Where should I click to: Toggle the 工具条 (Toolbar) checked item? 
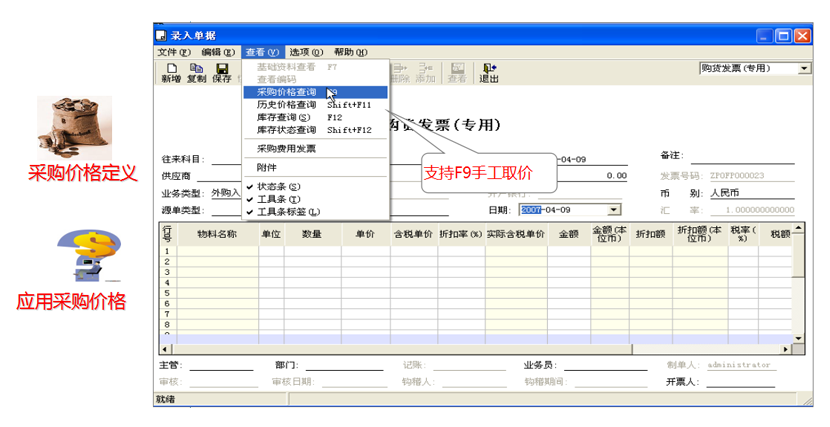tap(279, 199)
